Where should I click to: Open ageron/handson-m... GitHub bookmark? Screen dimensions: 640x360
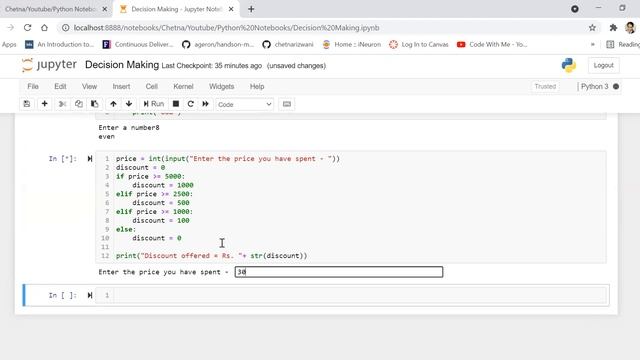(218, 44)
